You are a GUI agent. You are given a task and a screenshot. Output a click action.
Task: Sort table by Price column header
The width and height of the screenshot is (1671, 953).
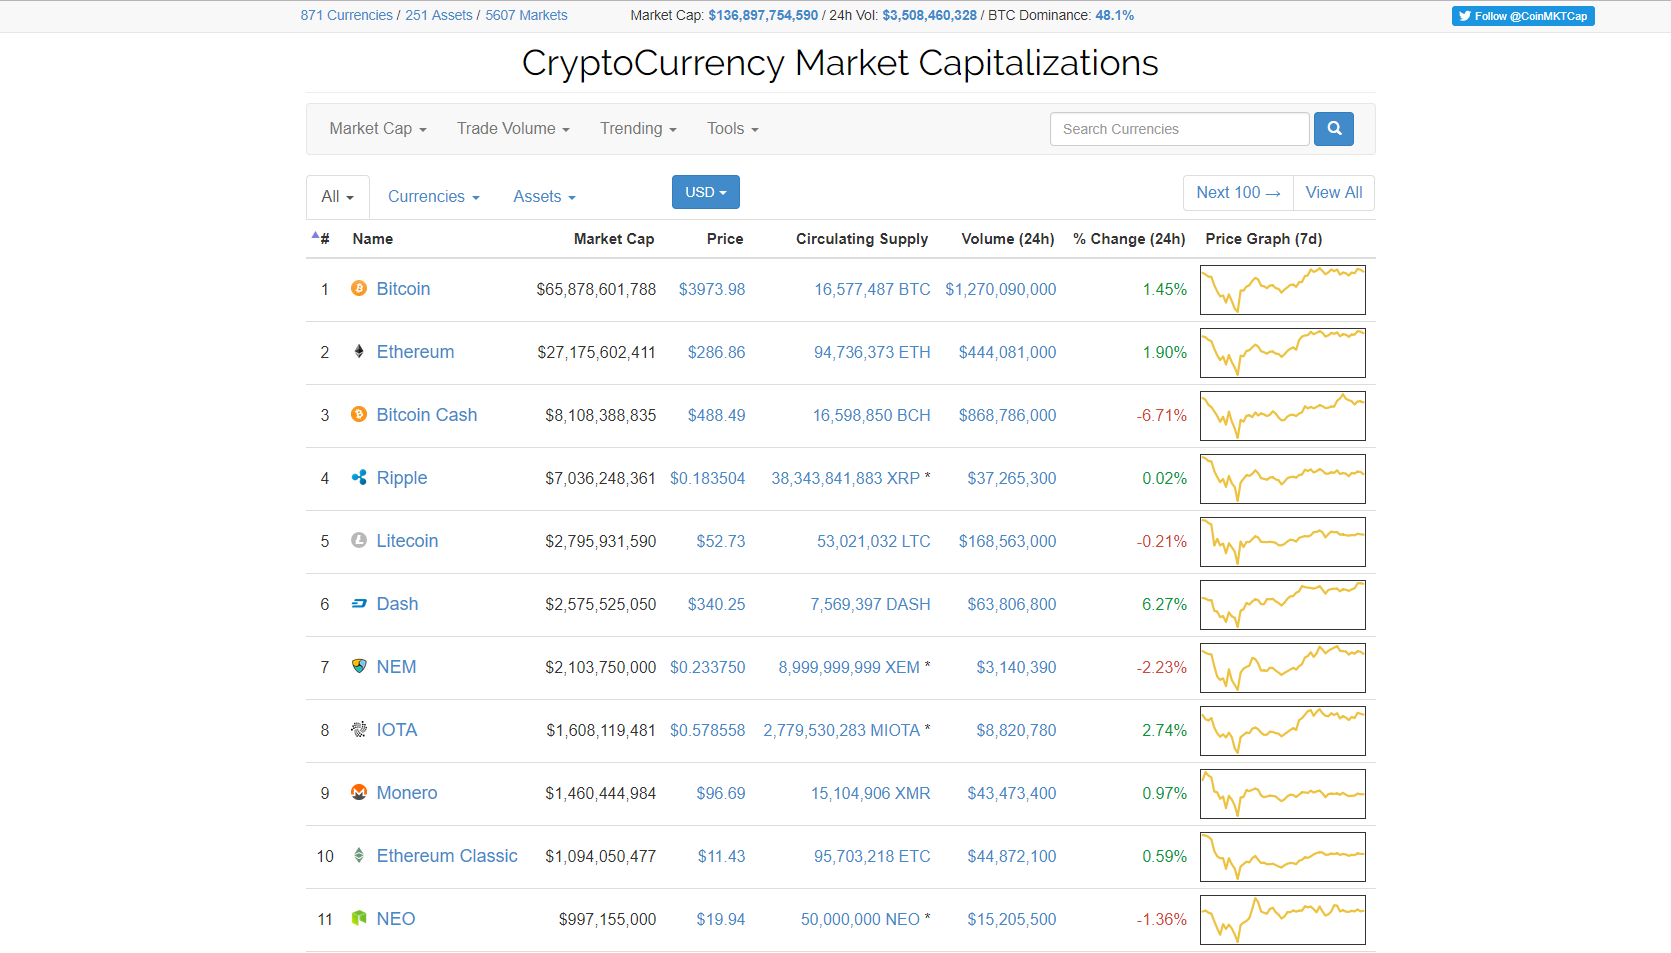(725, 239)
